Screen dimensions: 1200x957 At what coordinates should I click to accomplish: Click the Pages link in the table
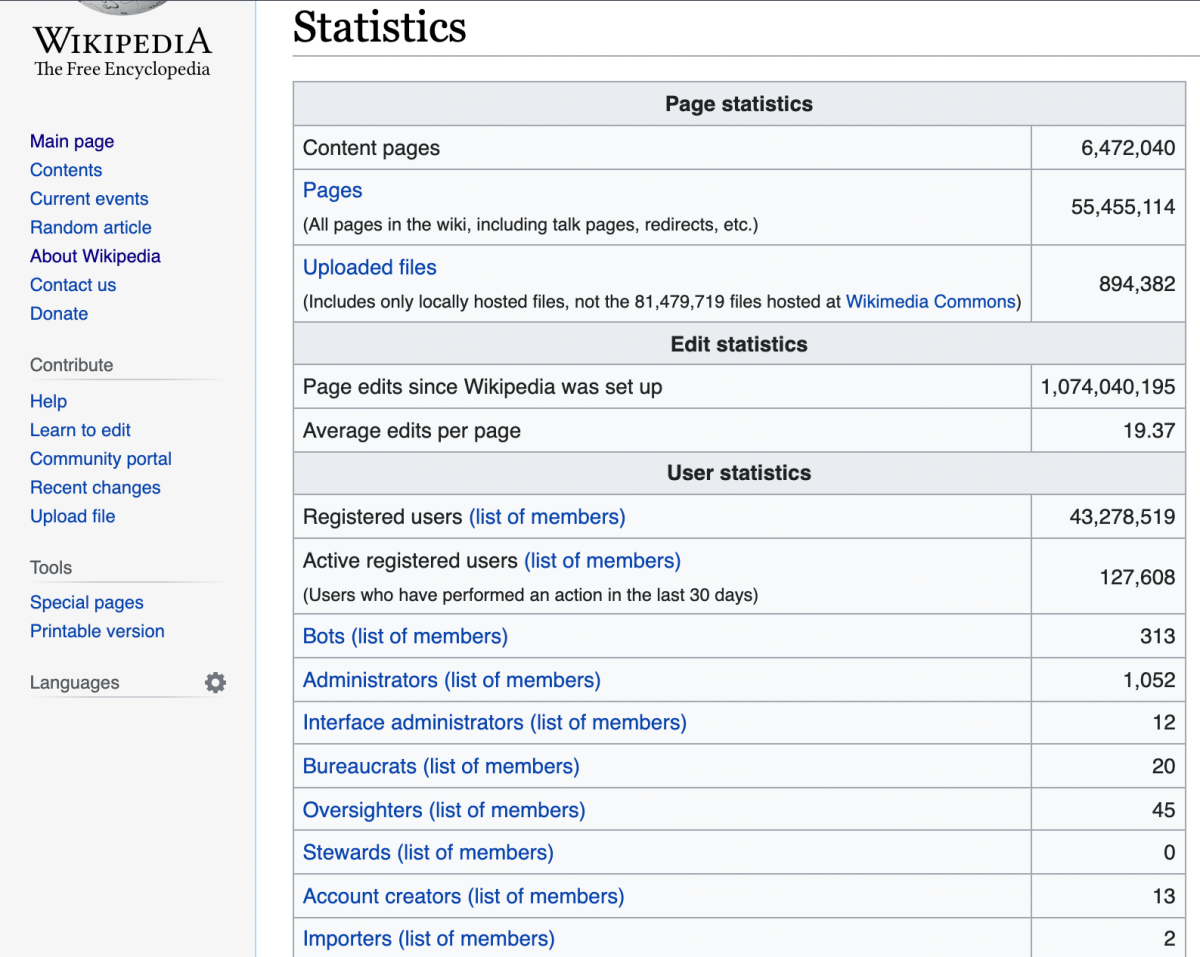coord(333,190)
